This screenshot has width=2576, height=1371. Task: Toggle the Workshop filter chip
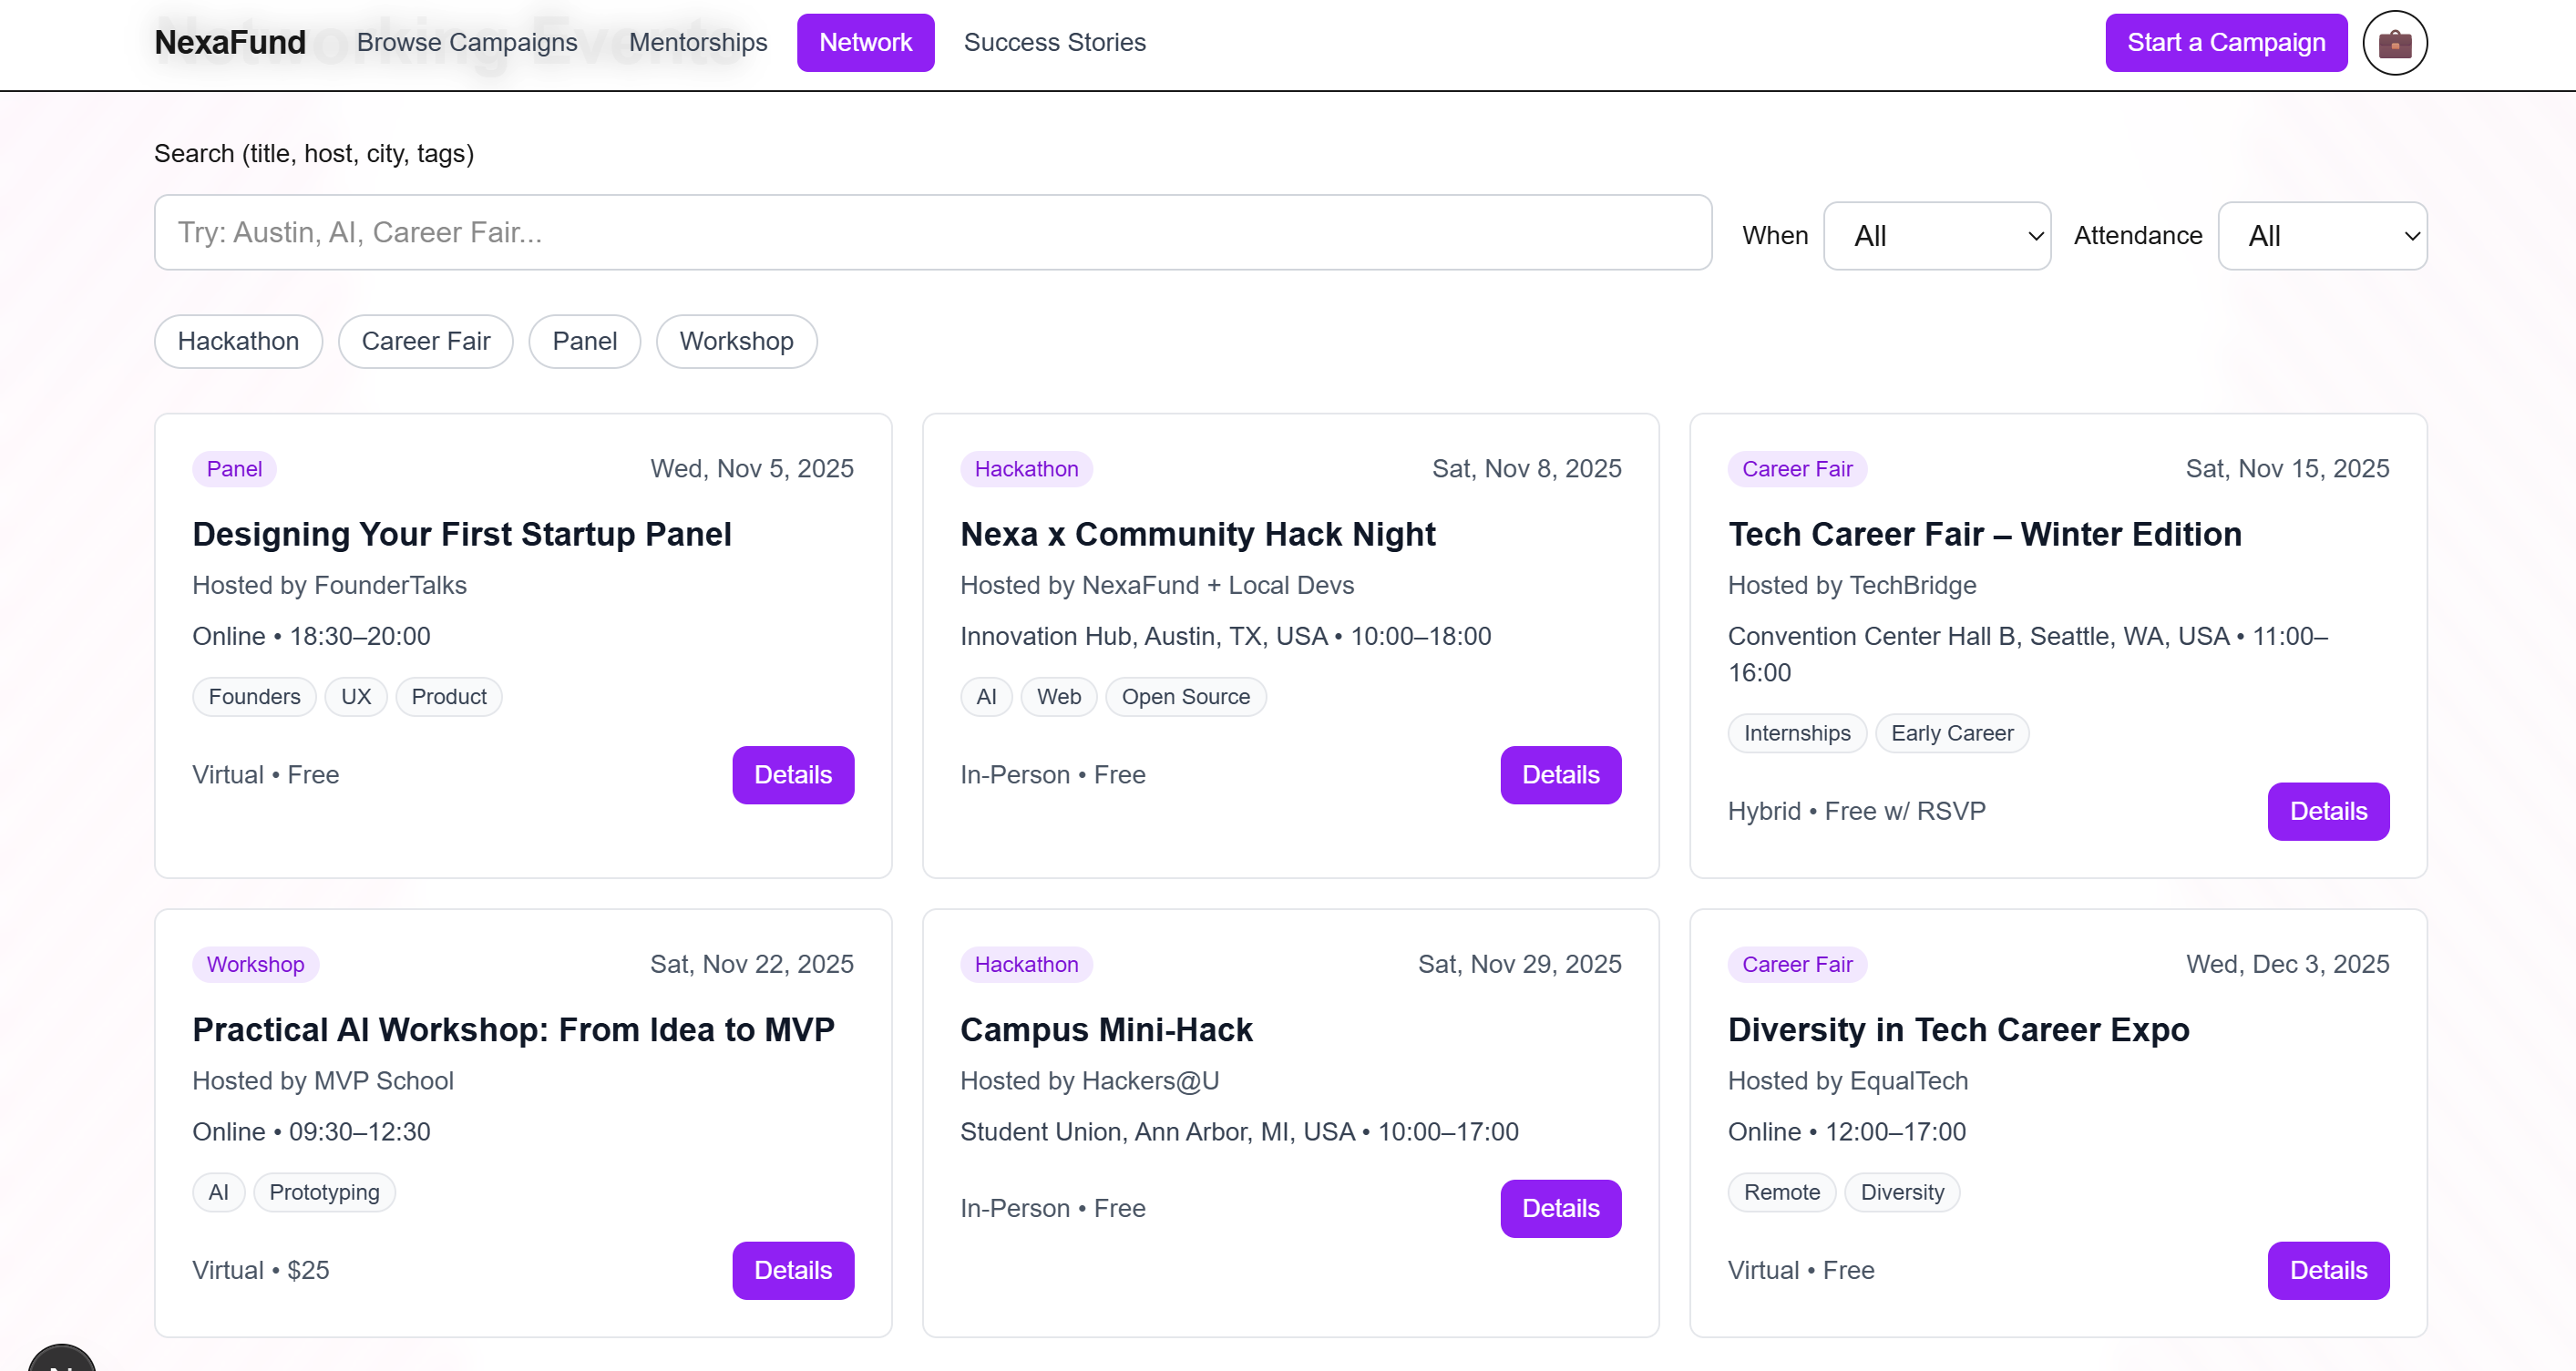coord(736,341)
